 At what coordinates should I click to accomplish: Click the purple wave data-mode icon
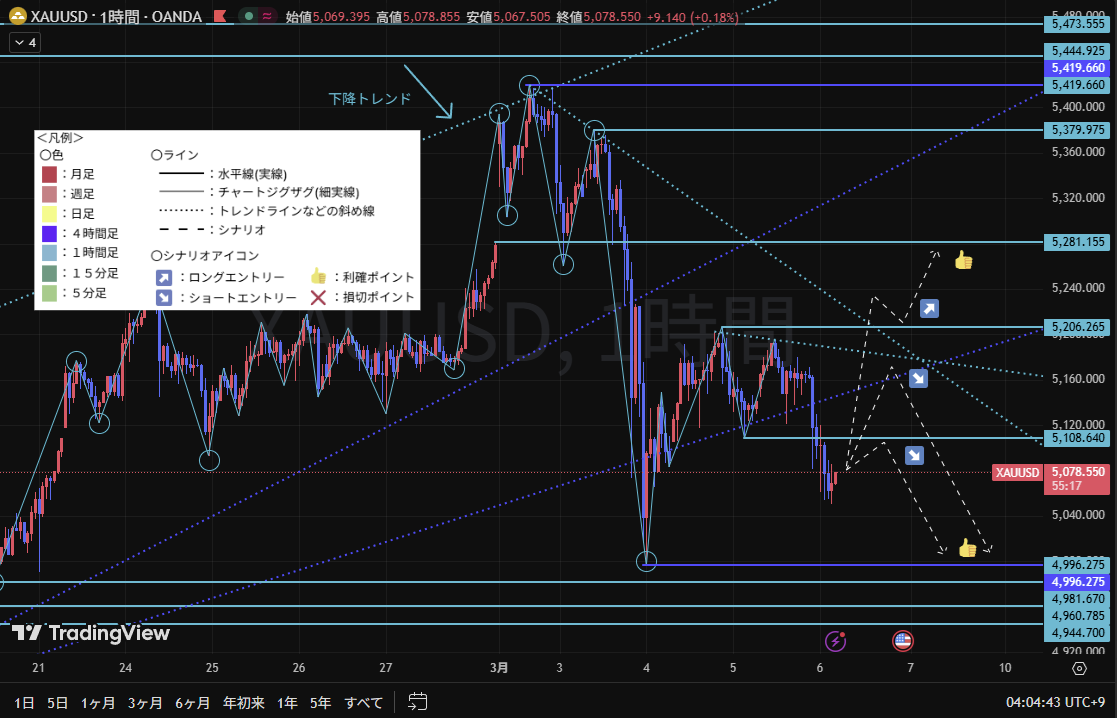[x=267, y=17]
